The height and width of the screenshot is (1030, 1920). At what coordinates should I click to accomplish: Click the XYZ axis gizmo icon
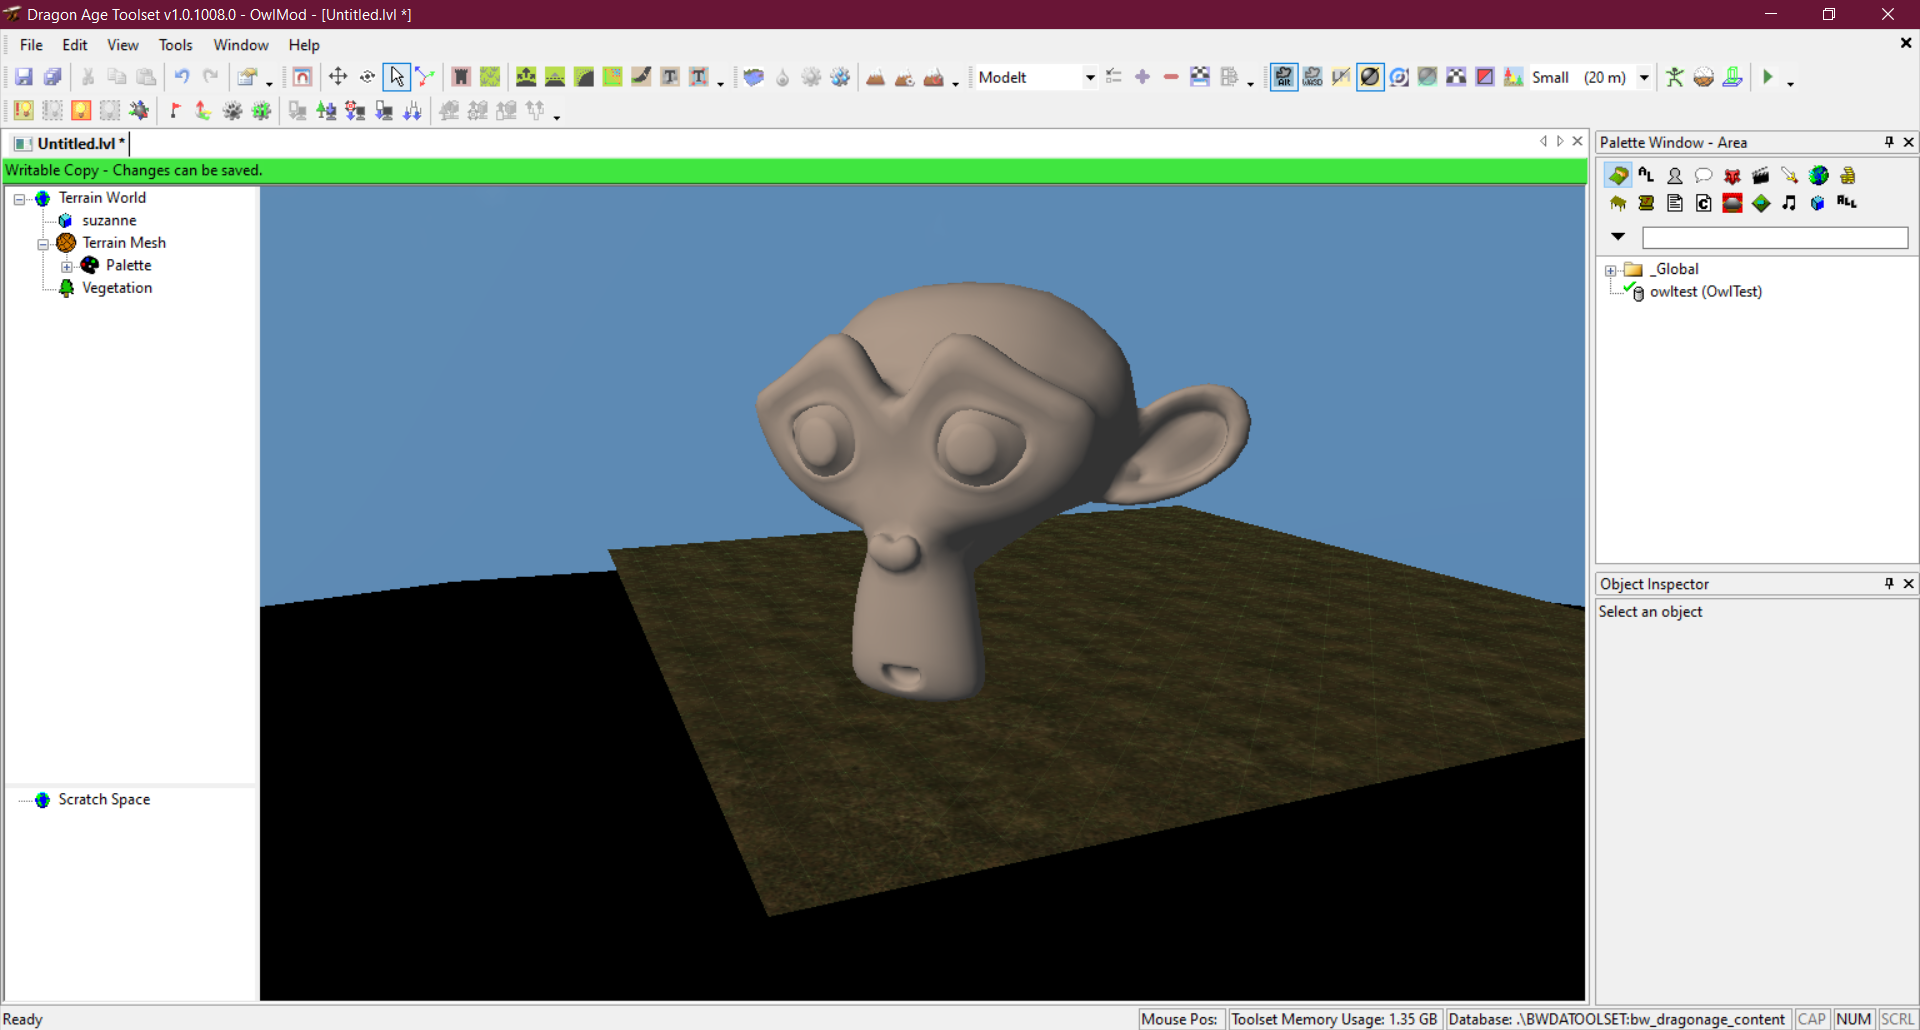click(x=426, y=77)
